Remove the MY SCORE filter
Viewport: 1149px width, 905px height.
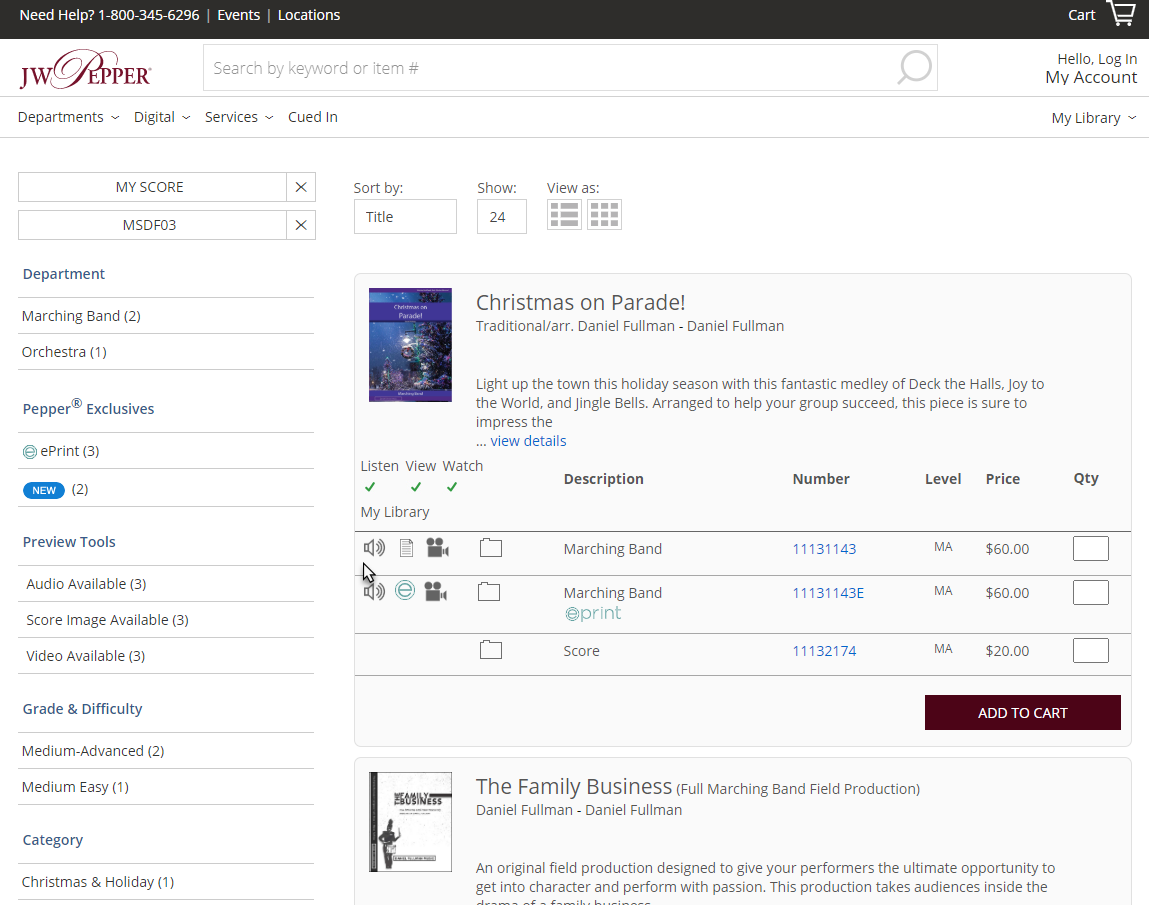click(x=300, y=187)
